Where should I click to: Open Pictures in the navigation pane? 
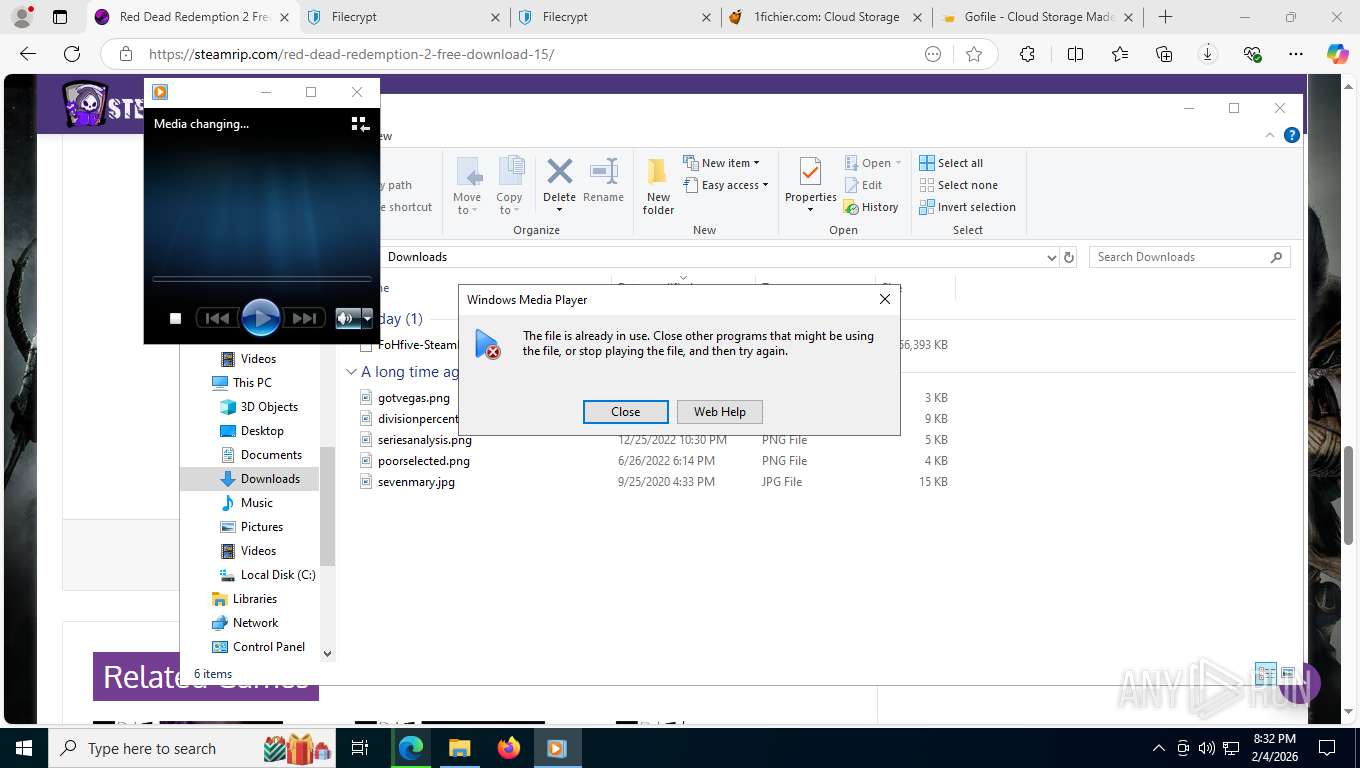coord(262,527)
